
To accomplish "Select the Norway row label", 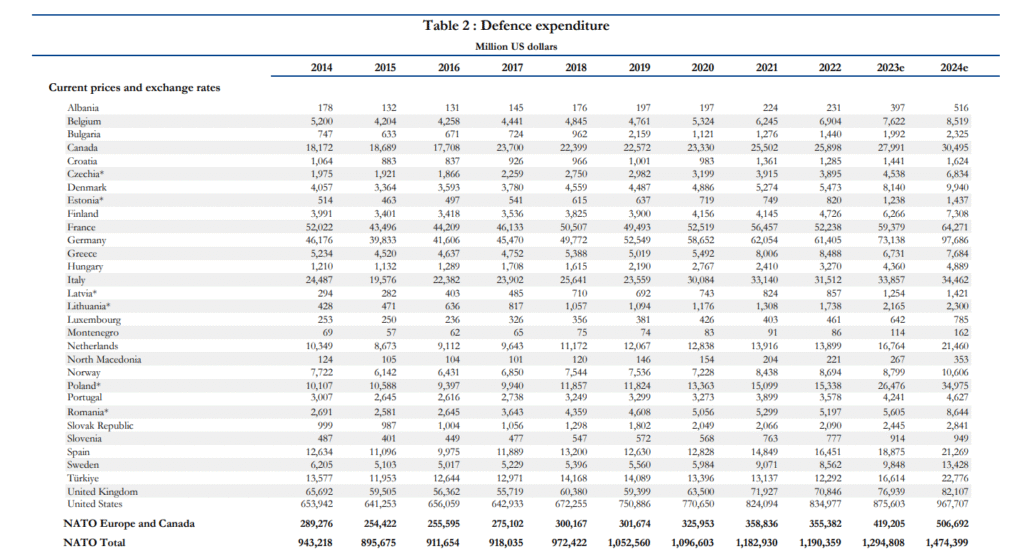I will (x=84, y=372).
